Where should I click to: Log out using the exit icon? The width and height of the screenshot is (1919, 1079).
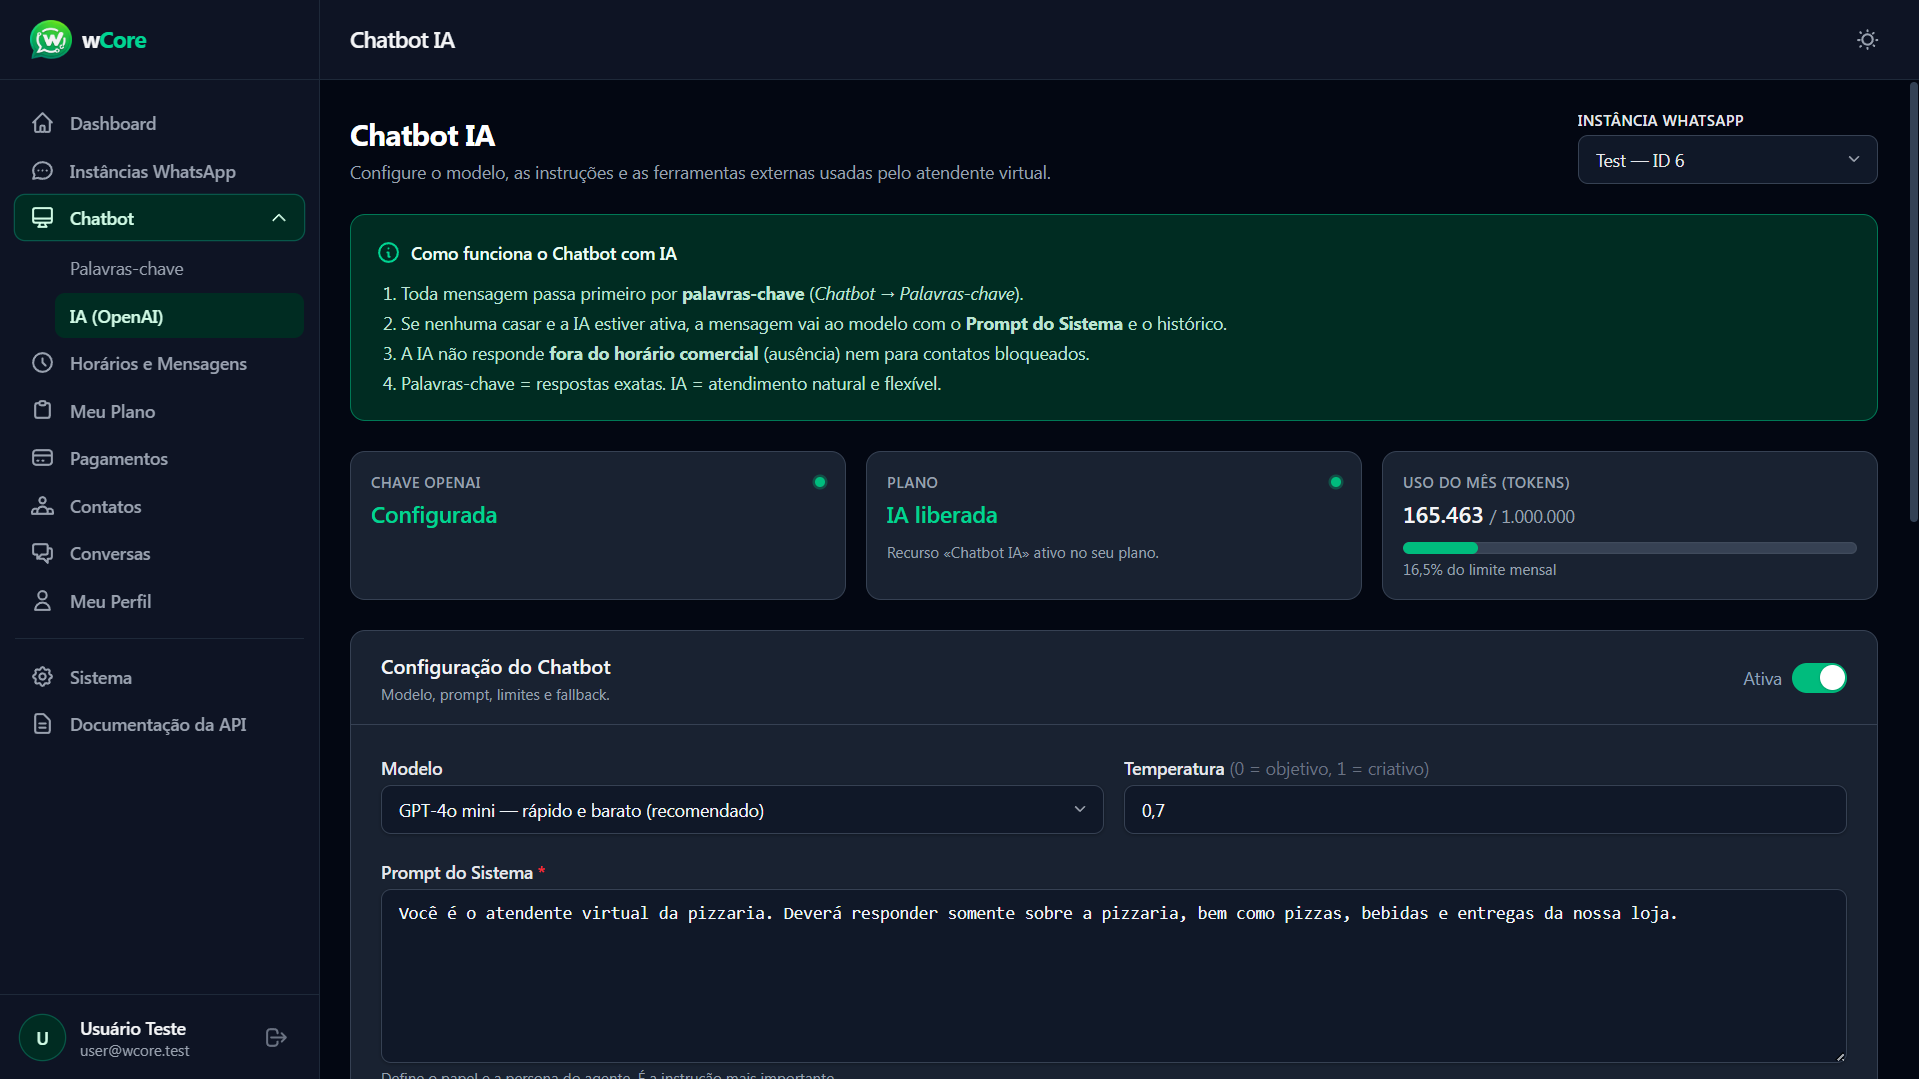[277, 1038]
